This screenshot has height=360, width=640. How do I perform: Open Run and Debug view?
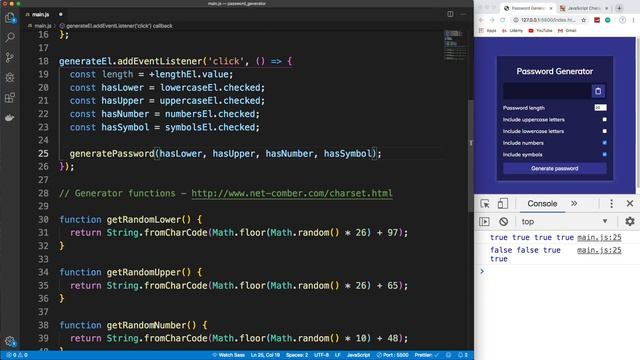tap(10, 78)
